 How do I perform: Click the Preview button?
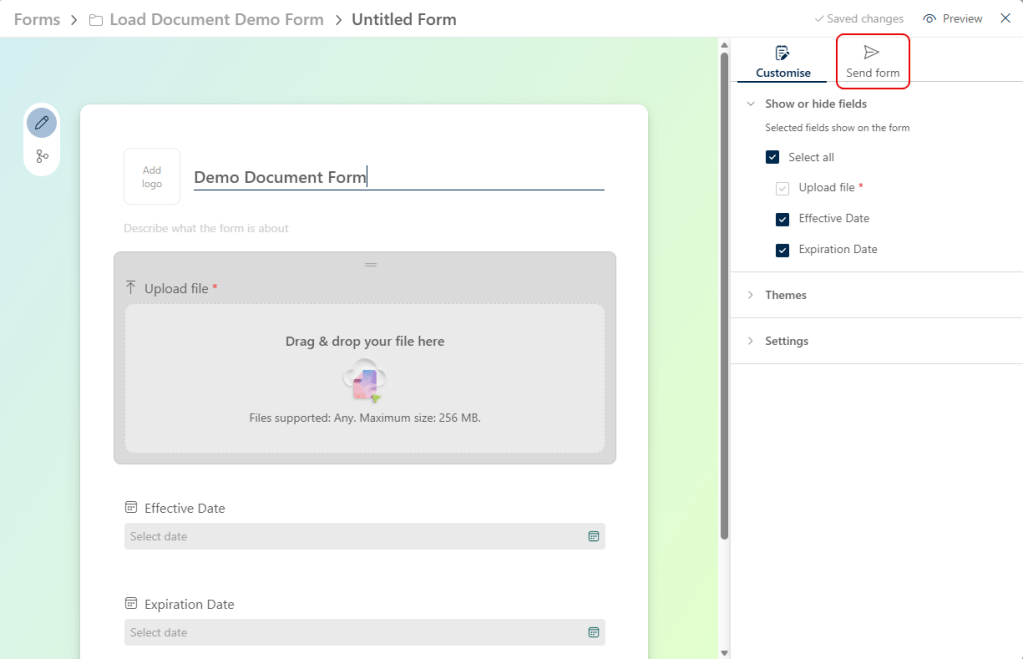[x=952, y=19]
